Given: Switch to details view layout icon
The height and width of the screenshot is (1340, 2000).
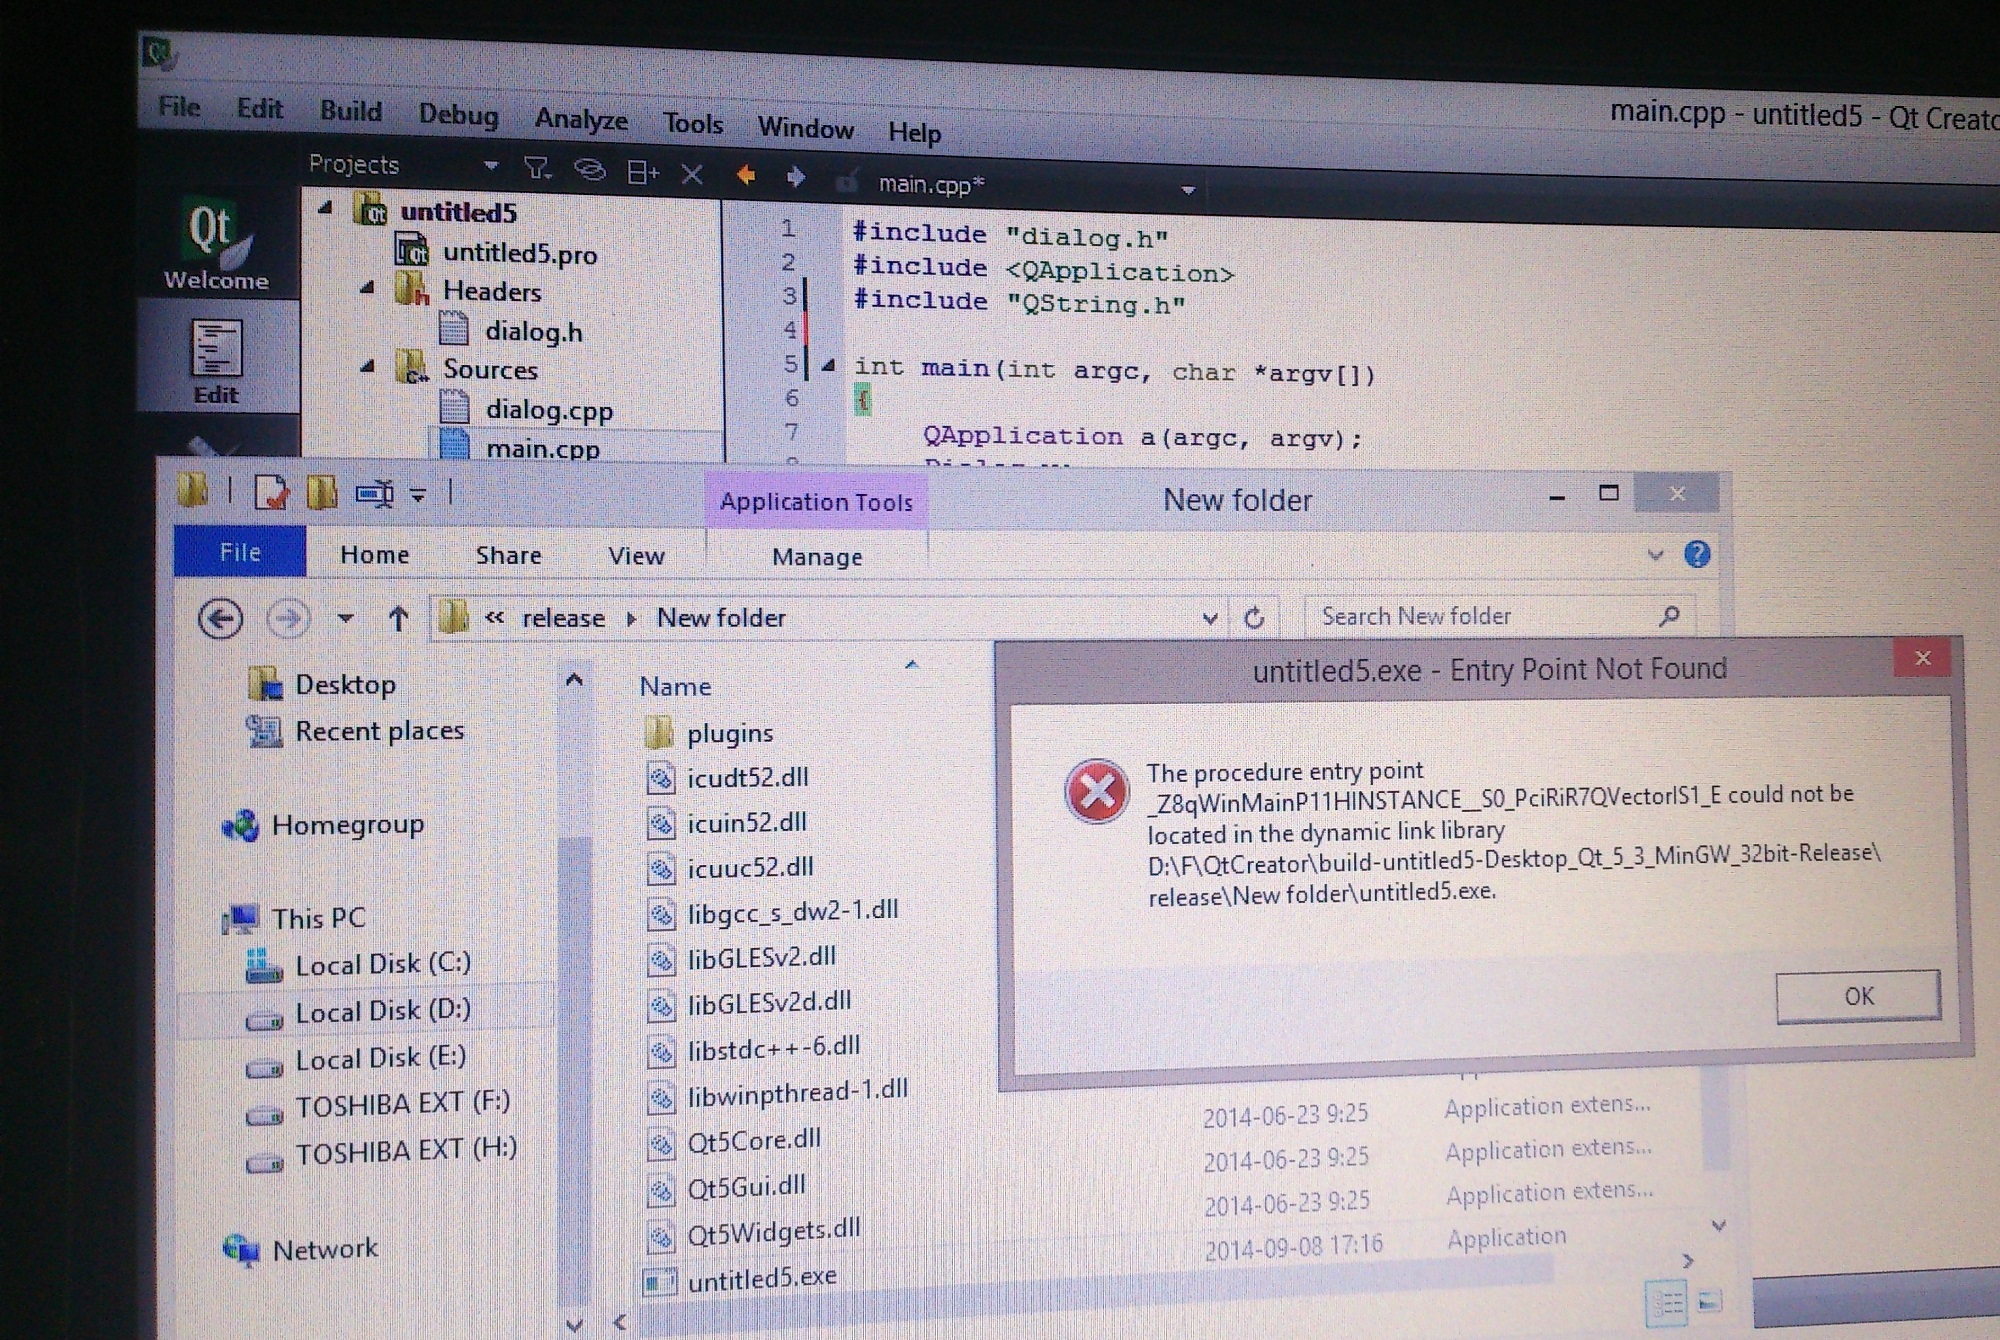Looking at the screenshot, I should (x=1667, y=1302).
